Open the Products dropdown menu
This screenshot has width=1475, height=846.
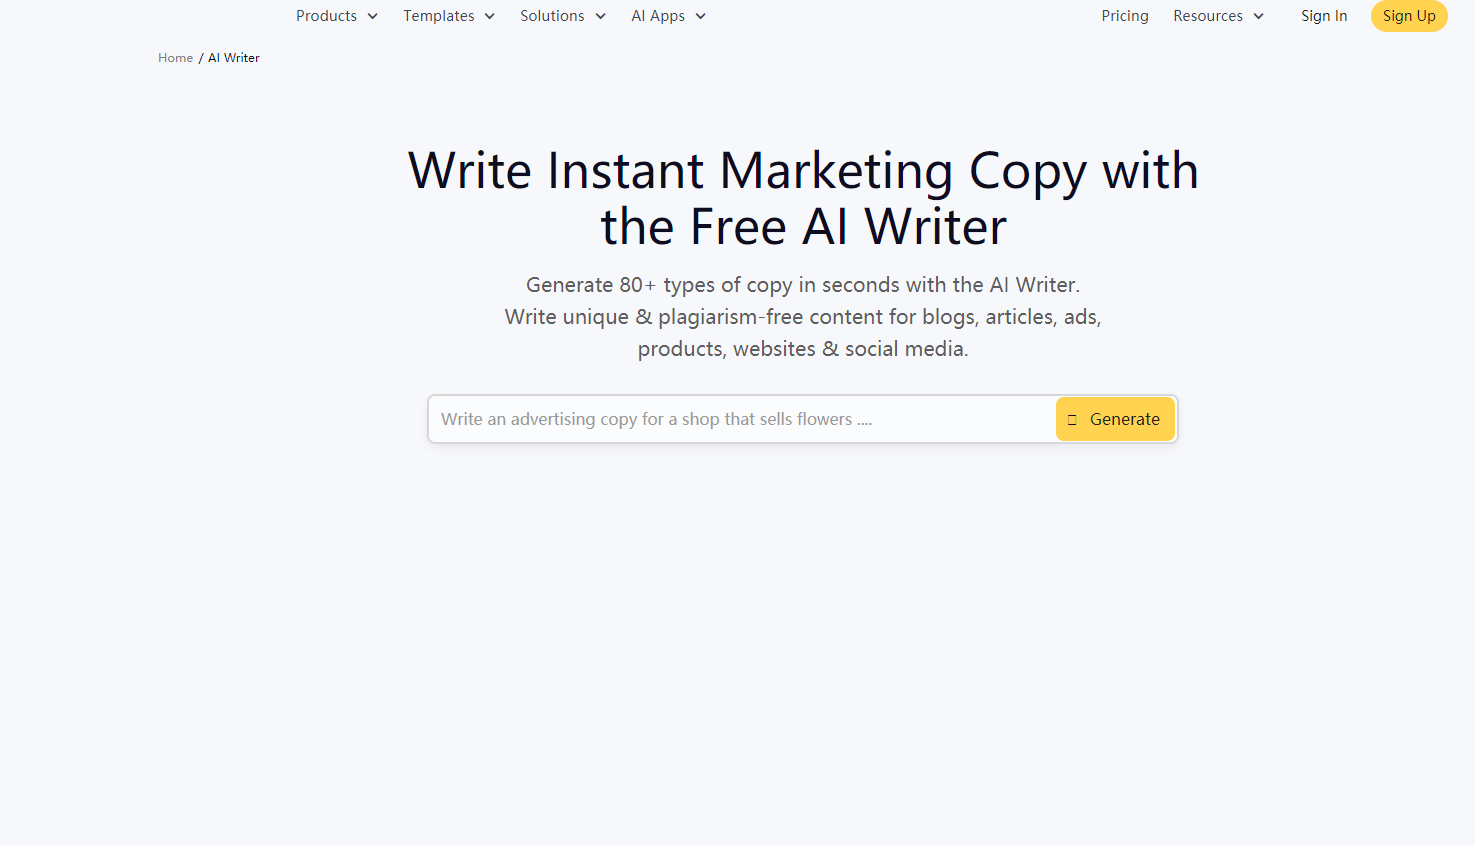[x=326, y=16]
